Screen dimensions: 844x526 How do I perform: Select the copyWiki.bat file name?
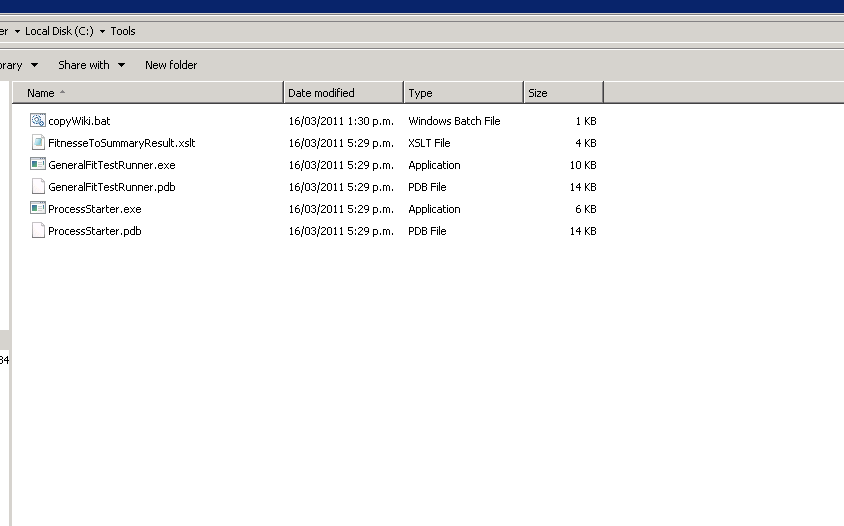[x=79, y=121]
